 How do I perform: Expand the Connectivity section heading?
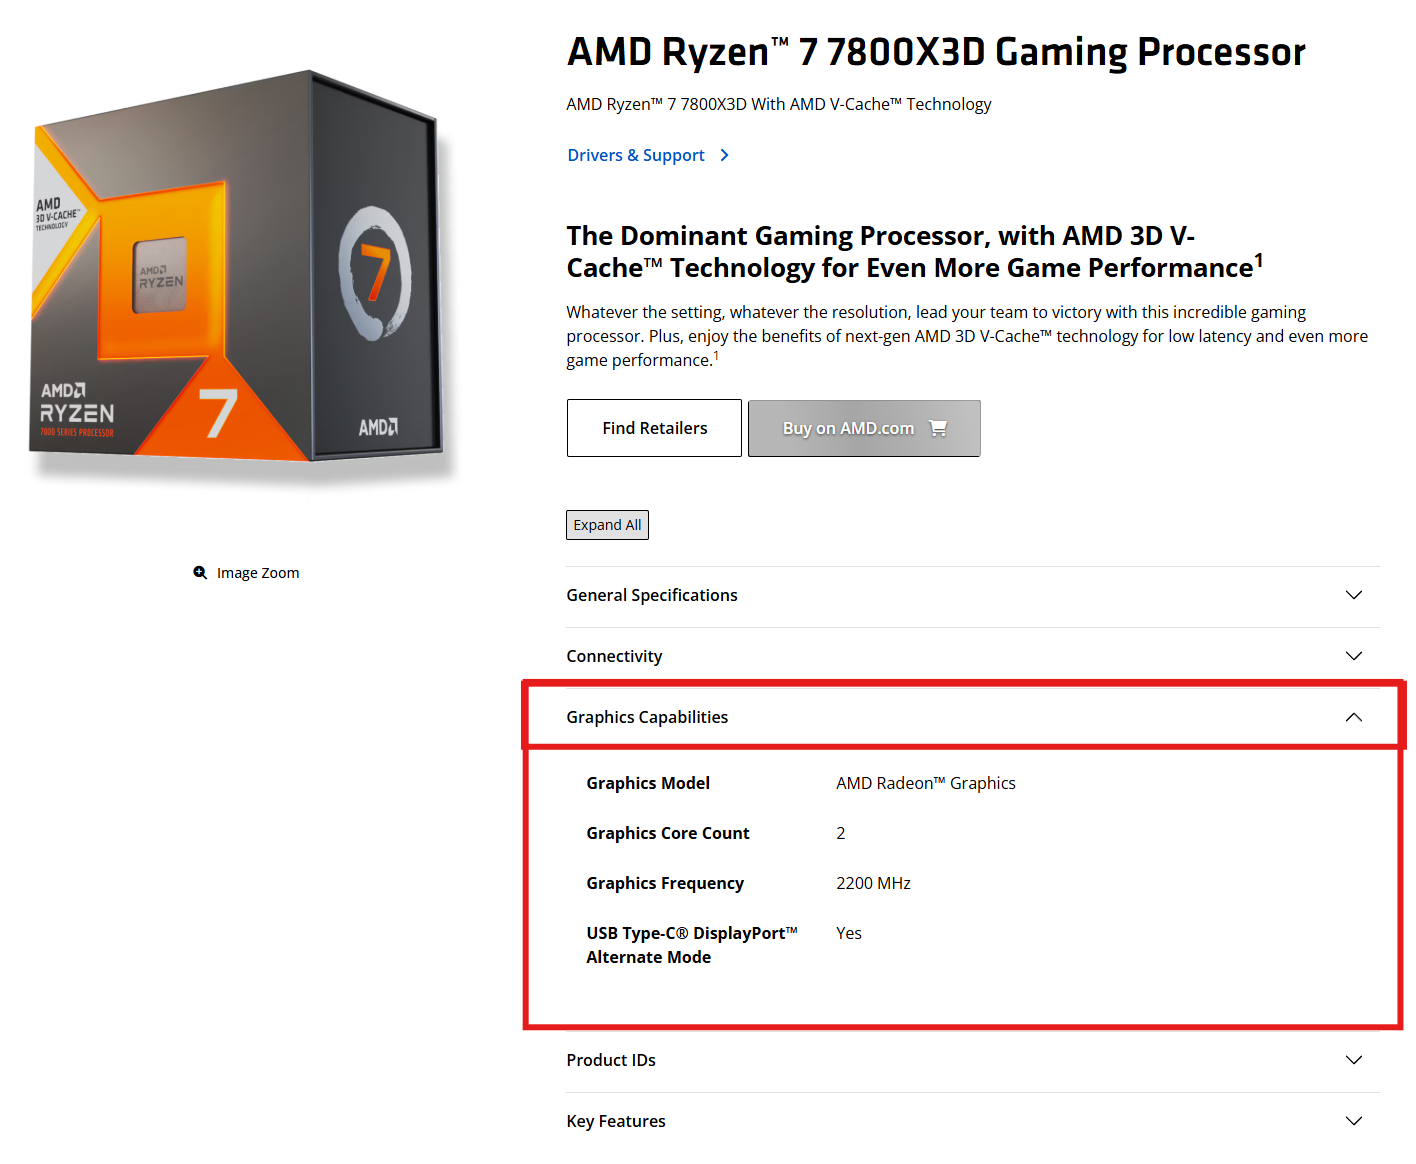pyautogui.click(x=614, y=656)
